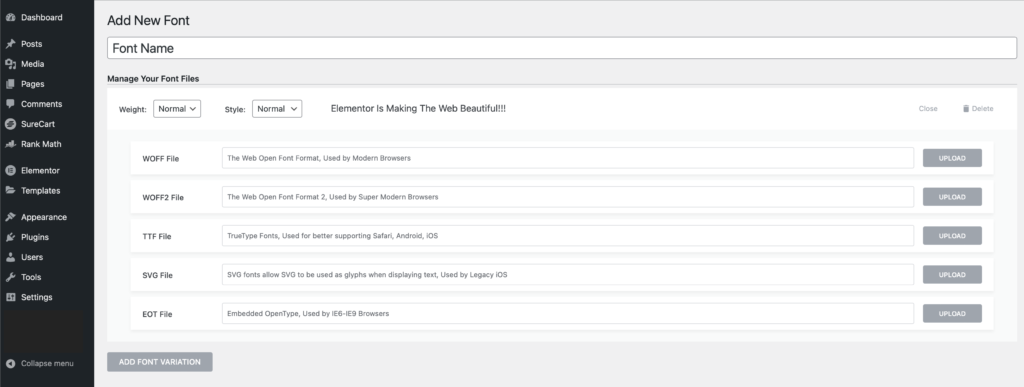
Task: Upload an EOT file
Action: click(952, 313)
